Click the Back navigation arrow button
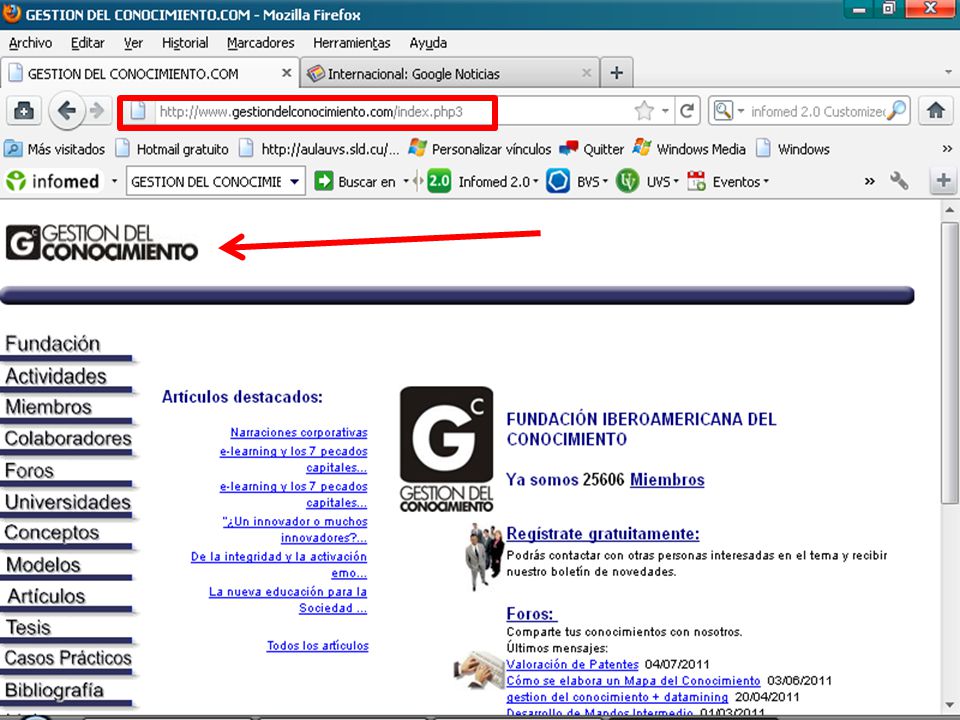 coord(66,111)
